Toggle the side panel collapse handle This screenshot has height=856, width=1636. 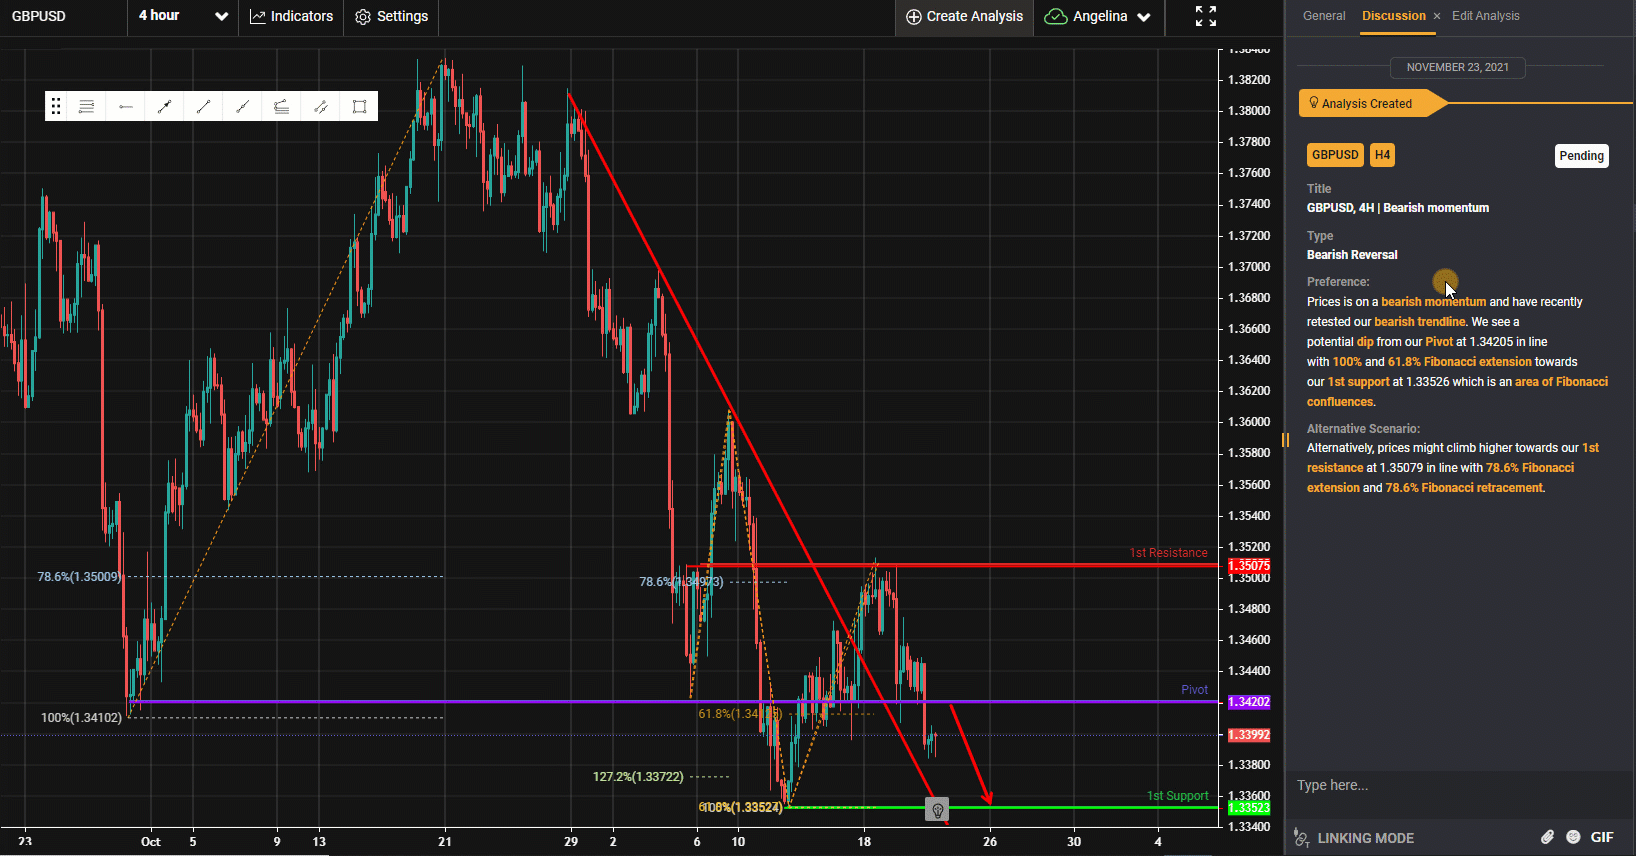[x=1285, y=440]
